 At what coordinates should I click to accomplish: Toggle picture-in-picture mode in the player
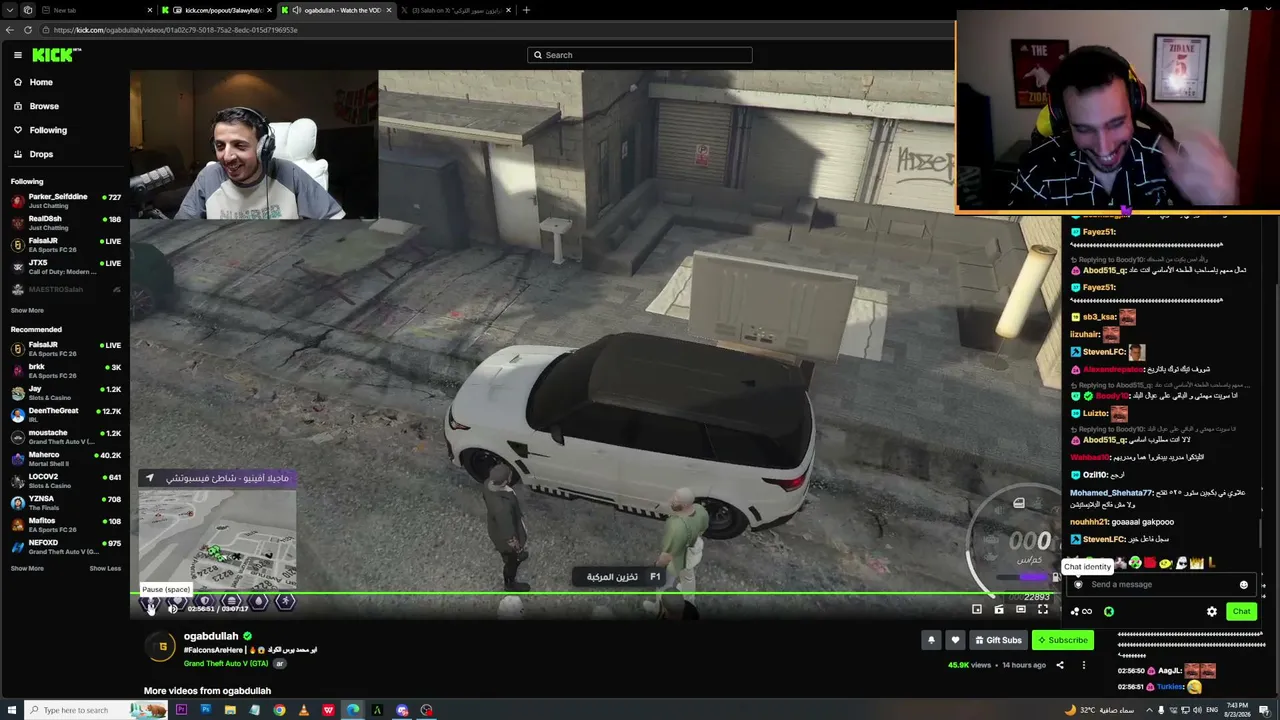(977, 609)
